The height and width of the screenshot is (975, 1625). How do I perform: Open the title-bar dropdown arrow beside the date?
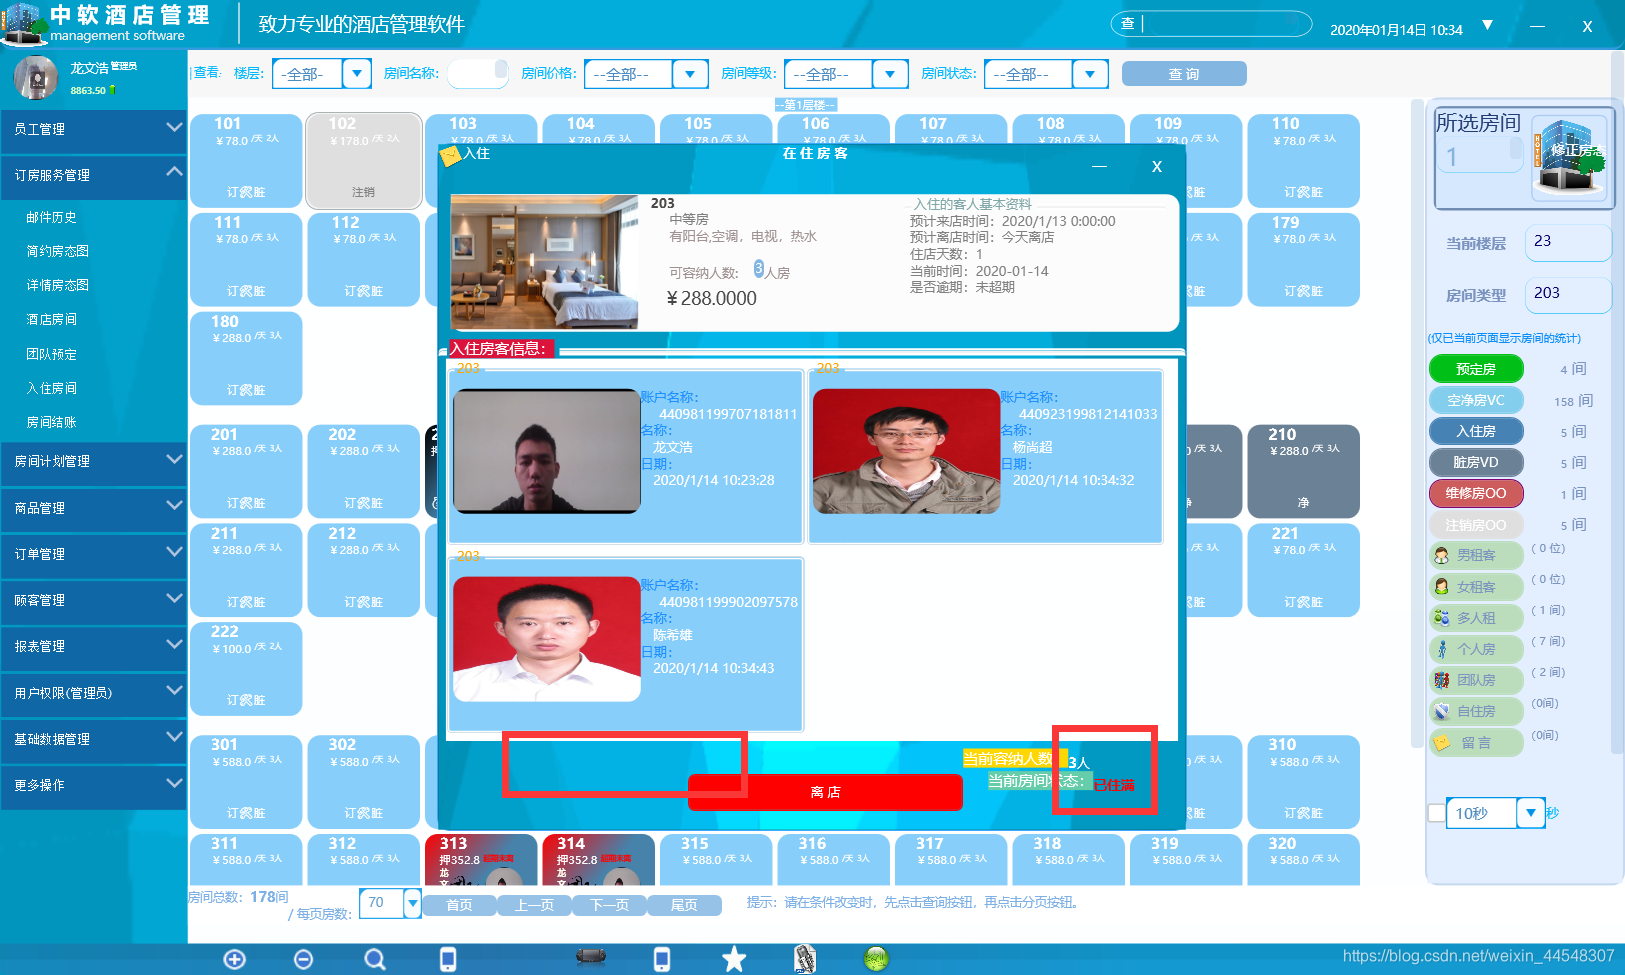1487,25
